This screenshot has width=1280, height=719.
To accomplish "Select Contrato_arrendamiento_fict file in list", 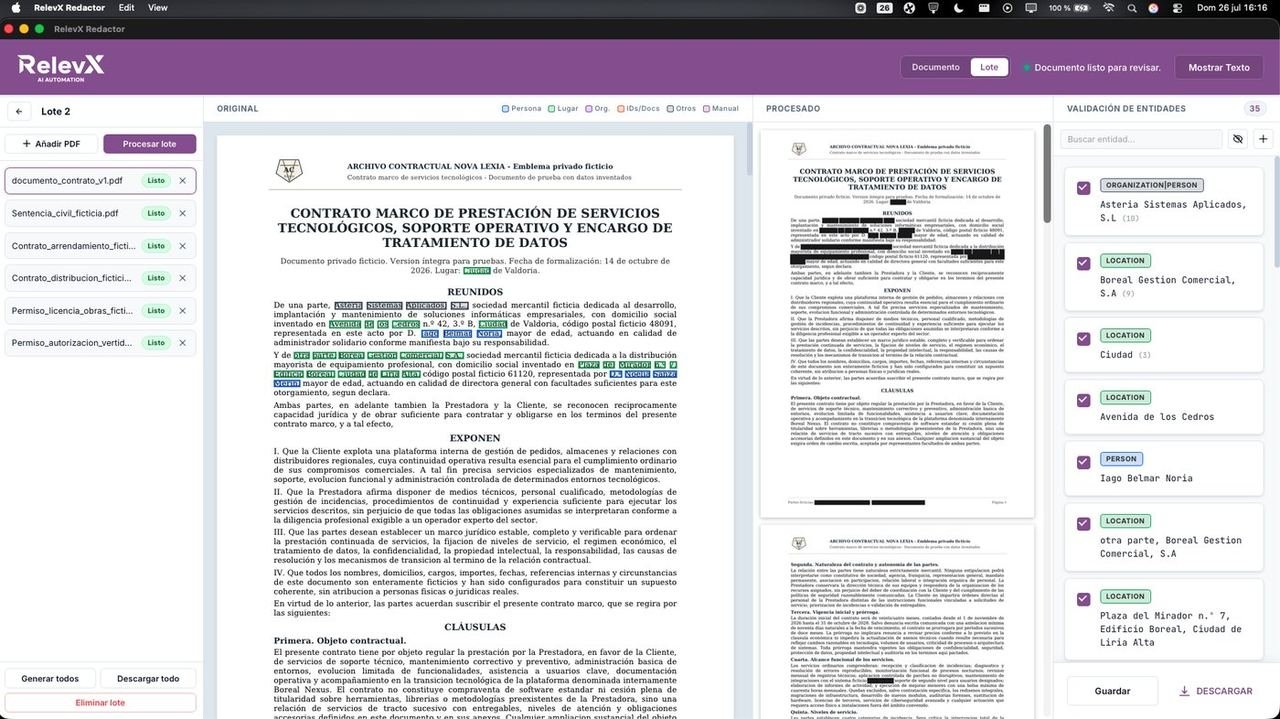I will tap(100, 246).
